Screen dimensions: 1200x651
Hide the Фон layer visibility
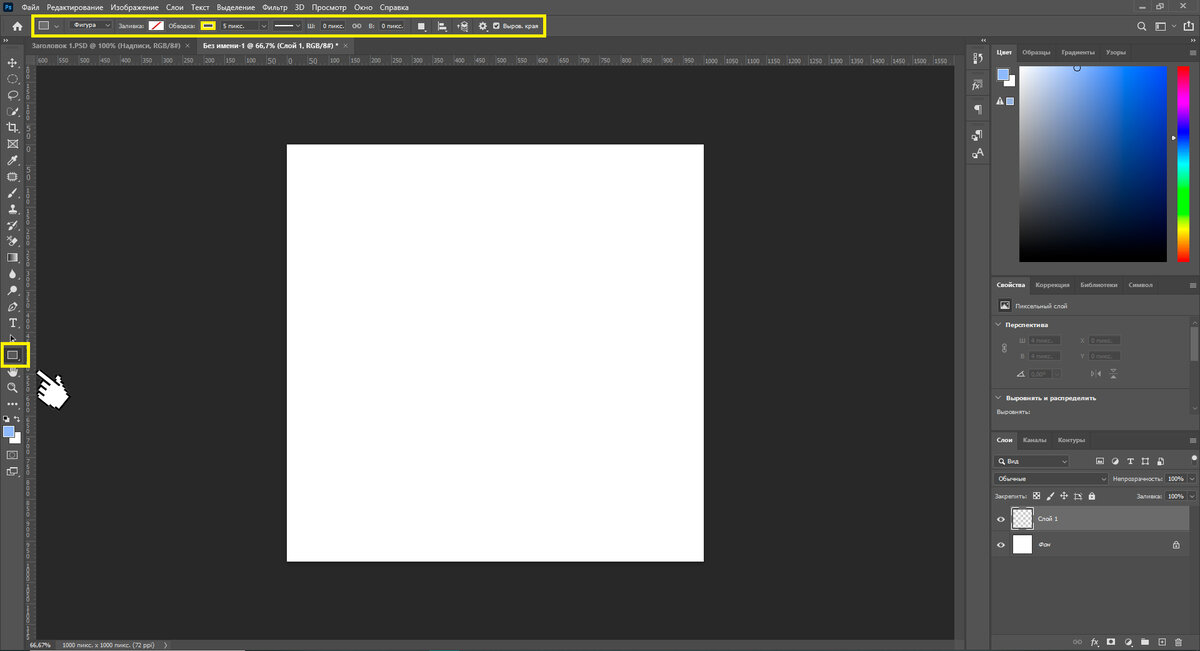(1001, 545)
